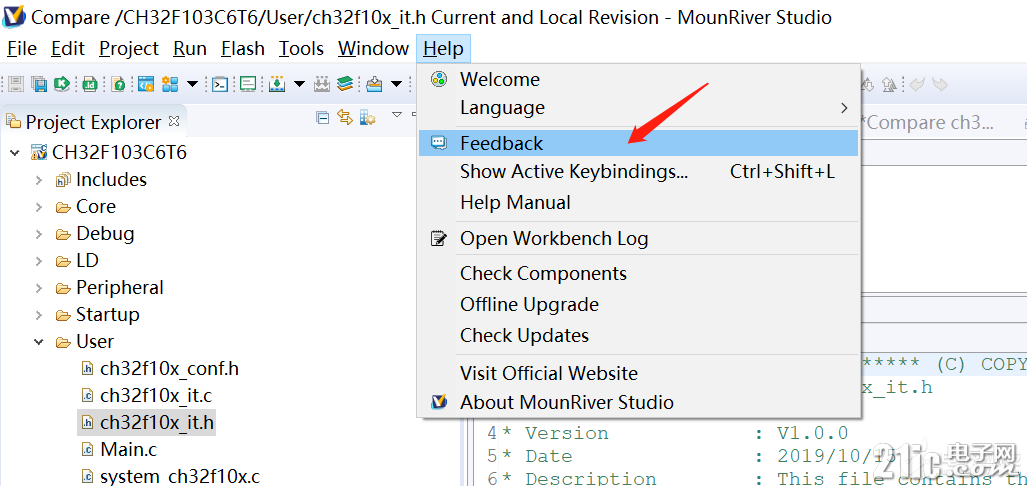
Task: Choose Welcome from Help menu
Action: (639, 79)
